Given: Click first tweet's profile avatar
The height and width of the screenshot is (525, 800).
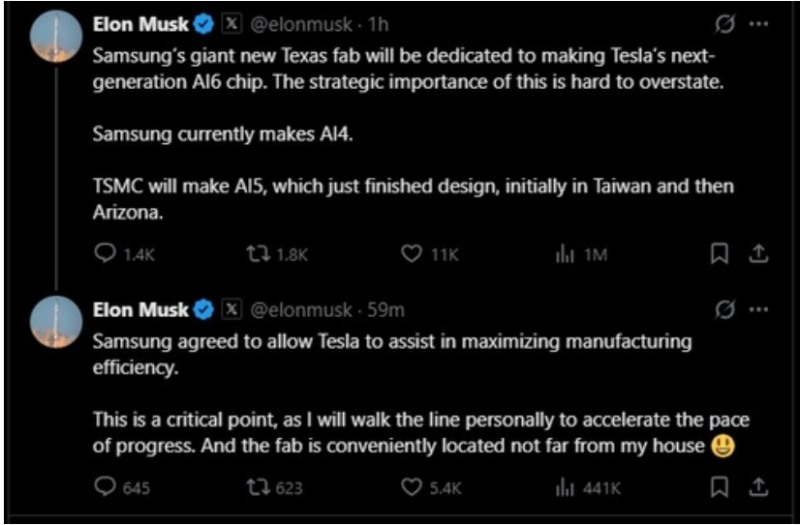Looking at the screenshot, I should click(56, 37).
